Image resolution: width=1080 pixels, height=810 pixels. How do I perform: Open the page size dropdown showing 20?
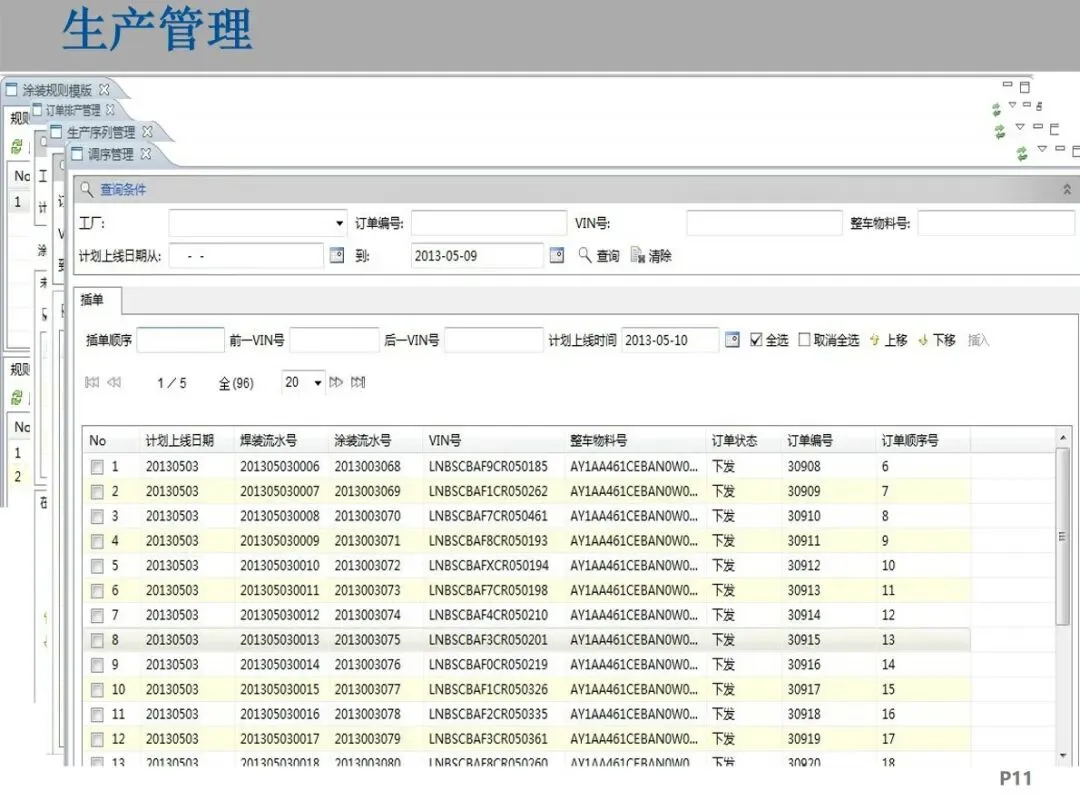(x=318, y=382)
